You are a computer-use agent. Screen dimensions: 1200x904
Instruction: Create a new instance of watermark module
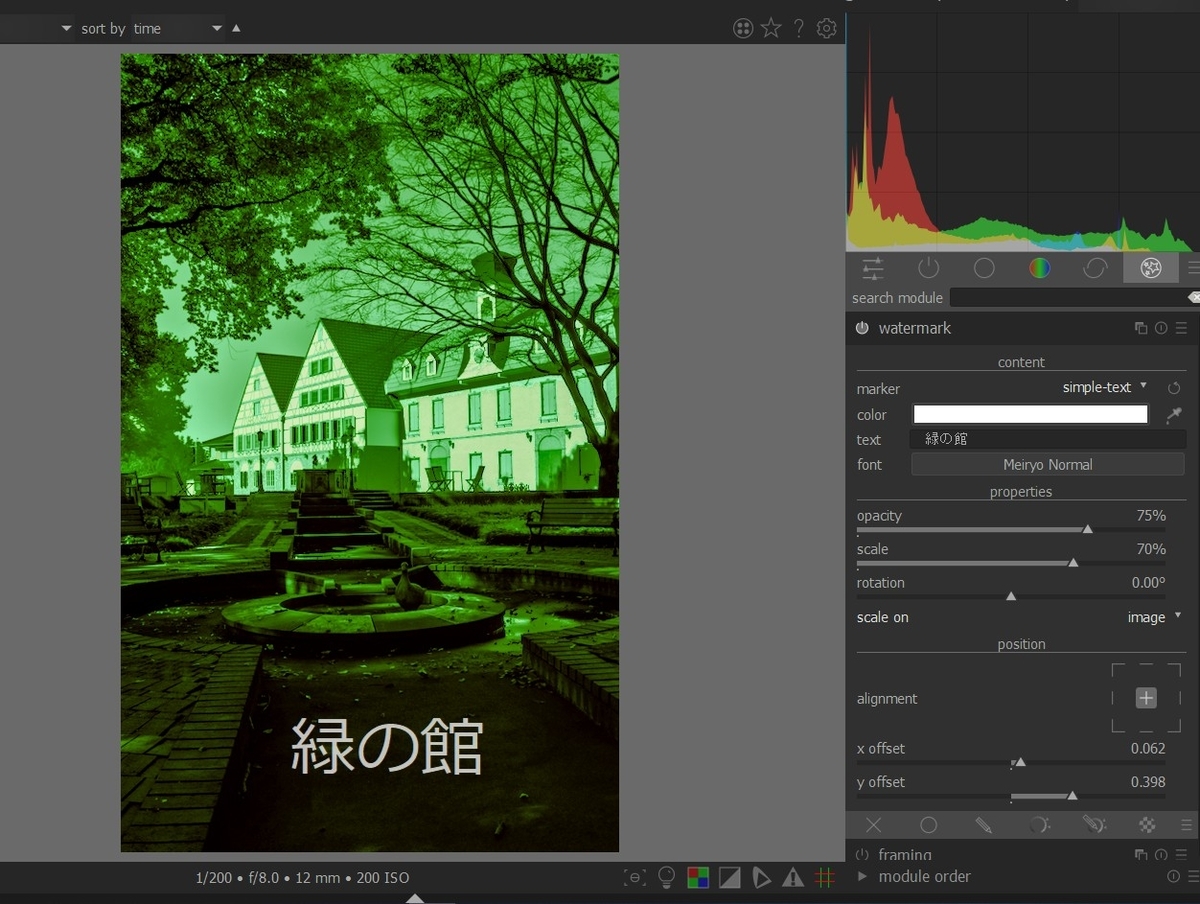coord(1141,328)
